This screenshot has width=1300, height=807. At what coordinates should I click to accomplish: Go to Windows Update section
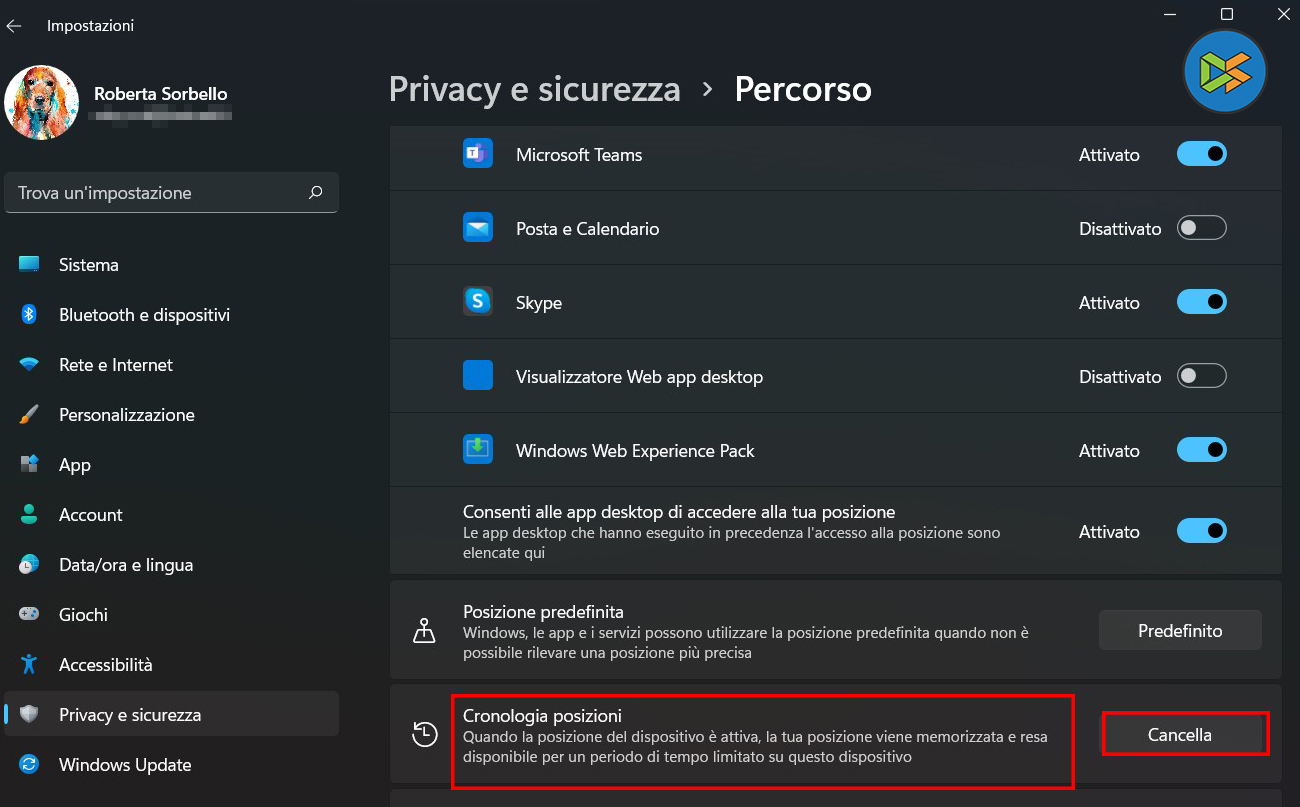[x=125, y=765]
